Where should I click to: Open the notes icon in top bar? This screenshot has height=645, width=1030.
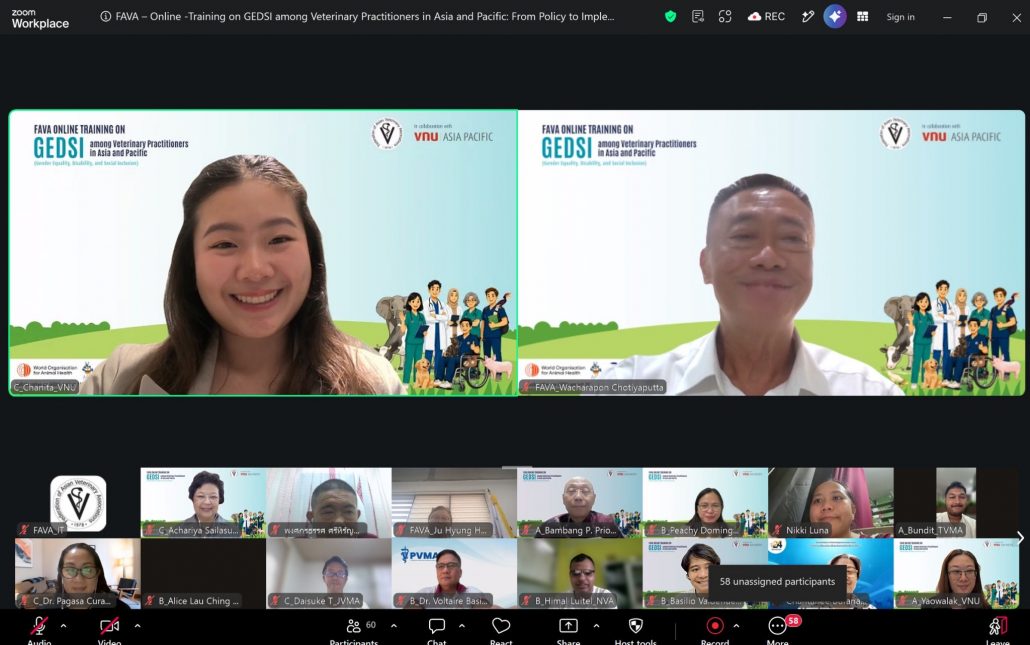[698, 17]
